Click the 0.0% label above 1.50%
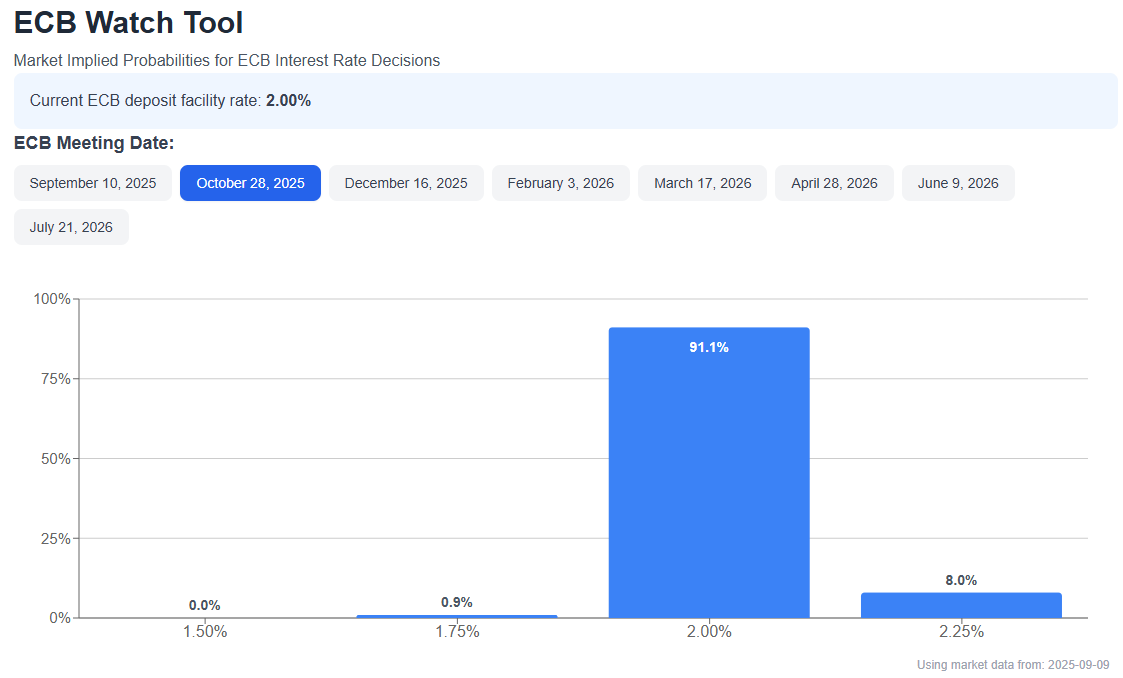This screenshot has width=1123, height=678. [x=205, y=606]
